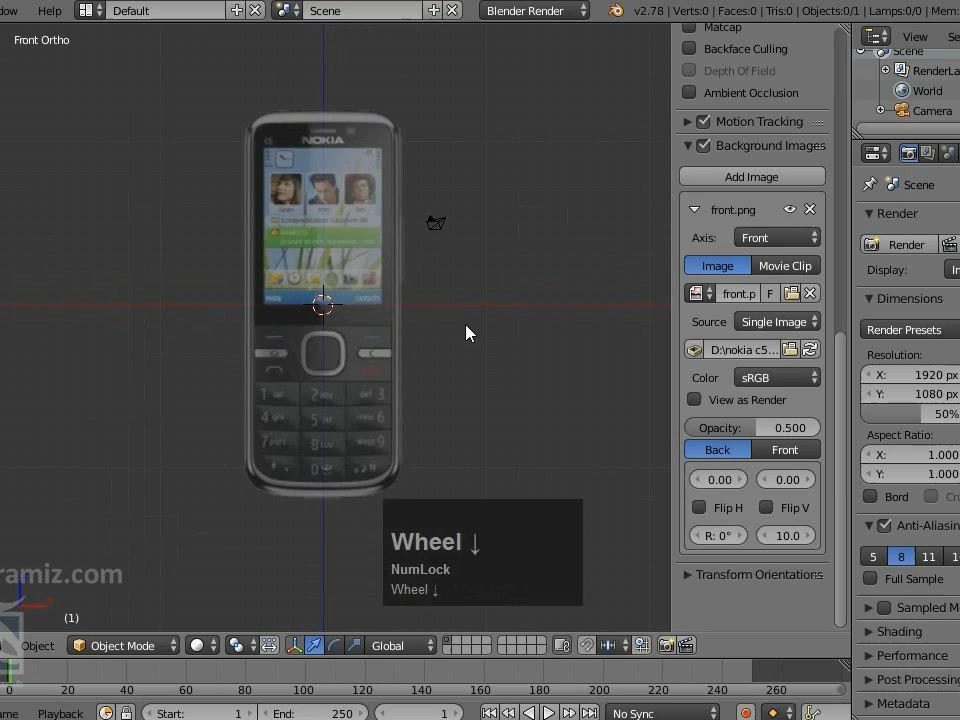Adjust the Opacity slider at 0.500
The width and height of the screenshot is (960, 720).
[752, 427]
